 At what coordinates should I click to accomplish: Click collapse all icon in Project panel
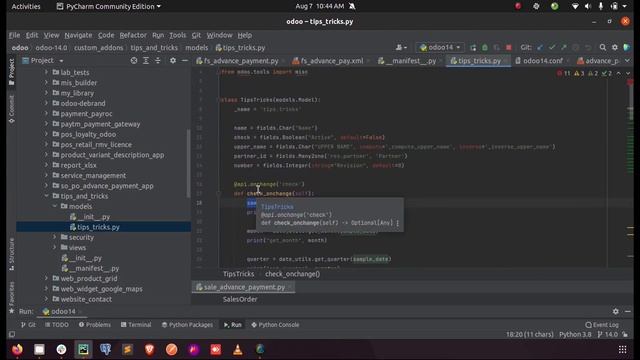[x=158, y=60]
